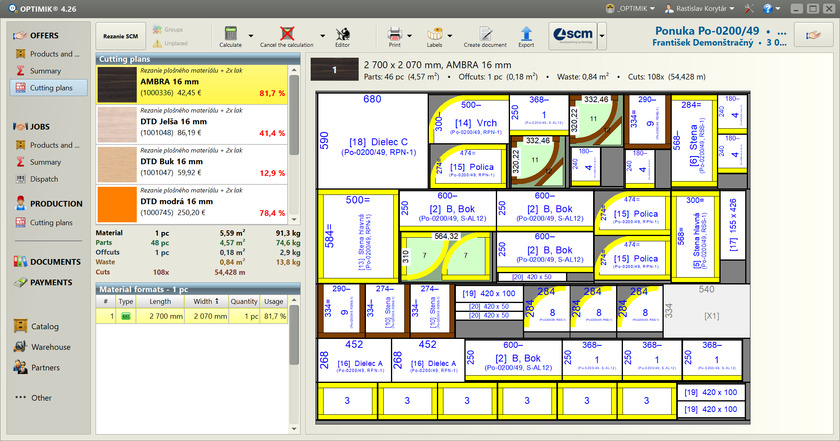Open Cutting plans under Production
Screen dimensions: 840x441
(x=44, y=222)
